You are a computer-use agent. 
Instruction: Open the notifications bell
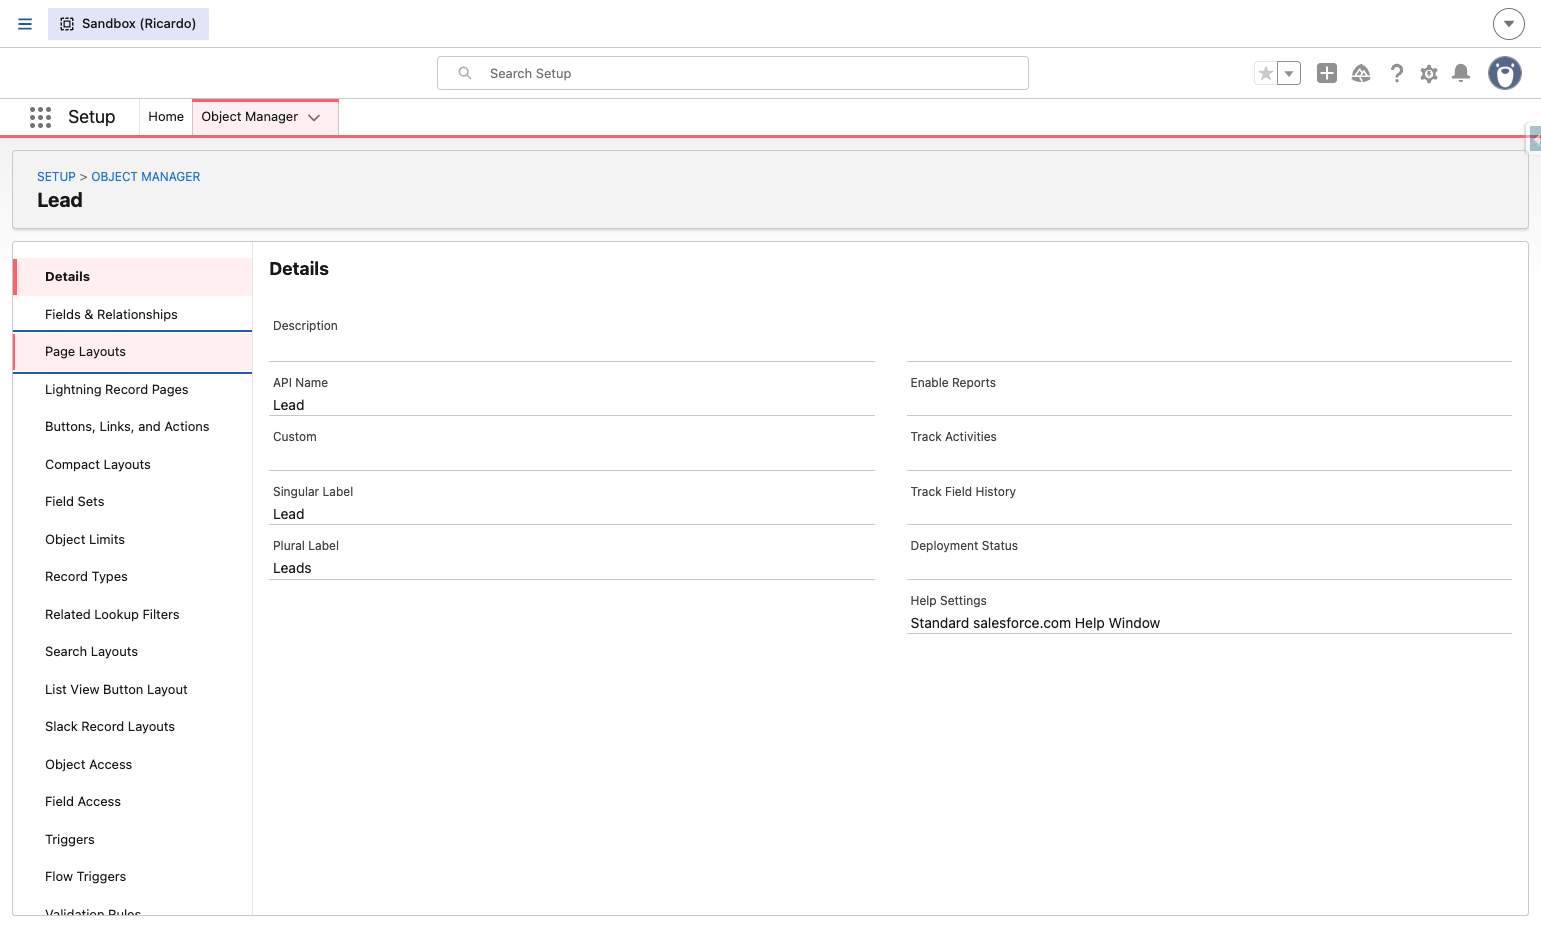(x=1461, y=73)
